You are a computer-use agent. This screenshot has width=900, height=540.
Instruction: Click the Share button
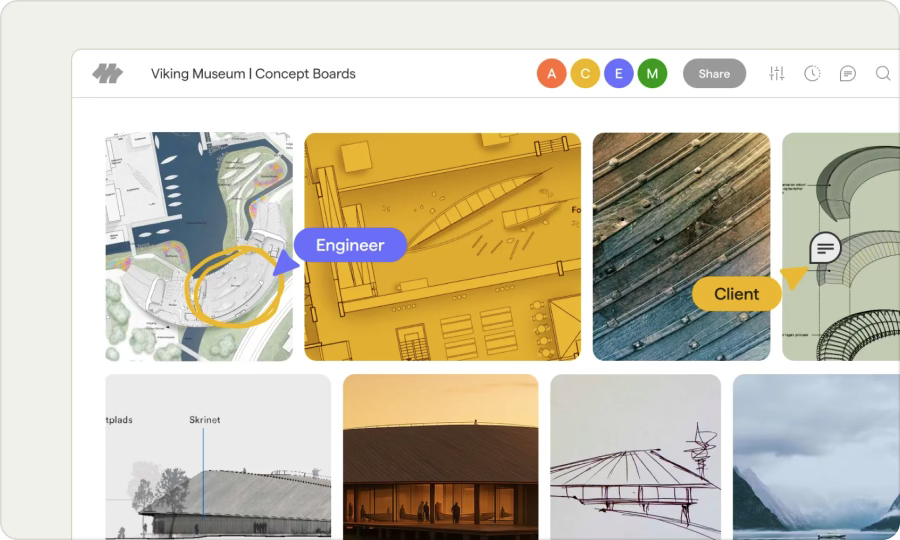714,73
